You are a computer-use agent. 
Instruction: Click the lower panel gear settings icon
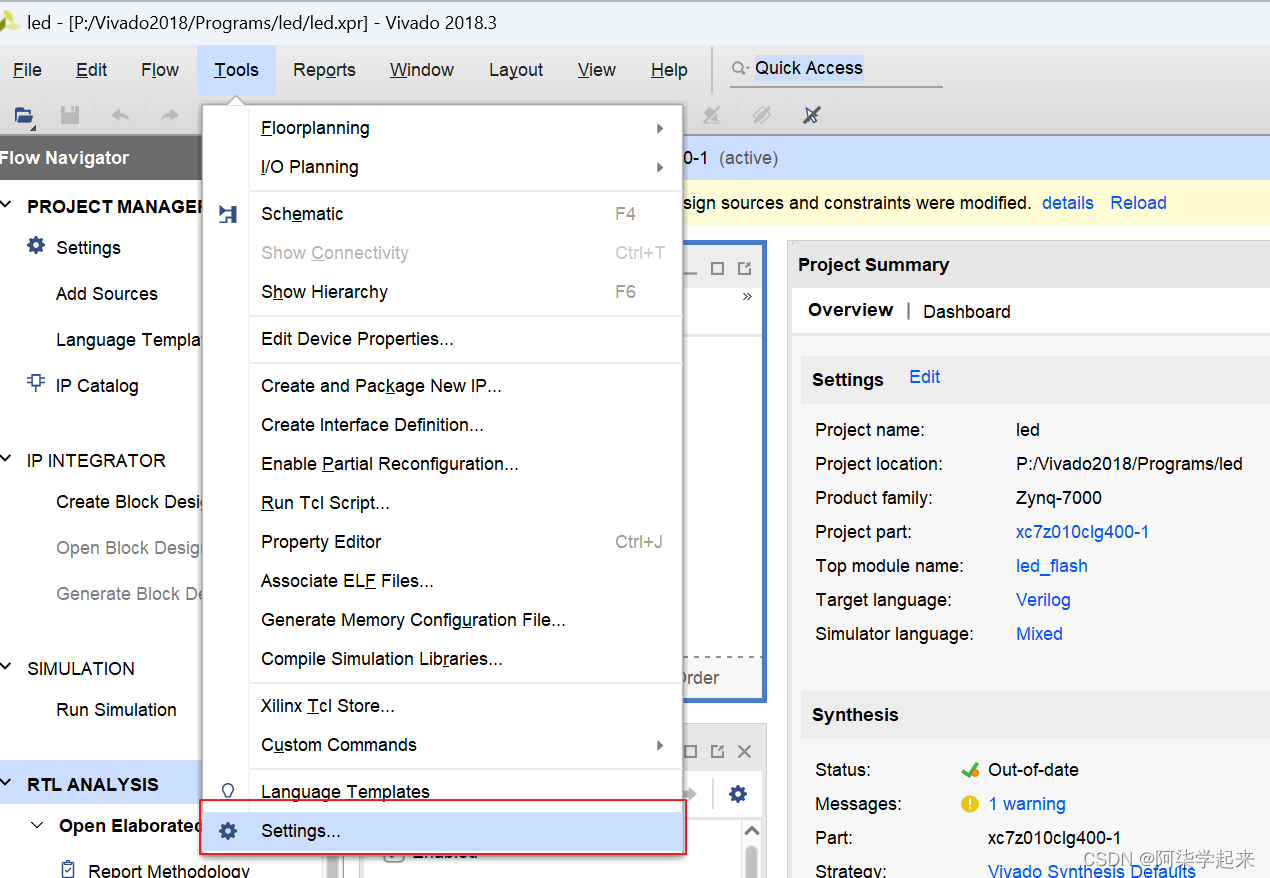click(738, 794)
